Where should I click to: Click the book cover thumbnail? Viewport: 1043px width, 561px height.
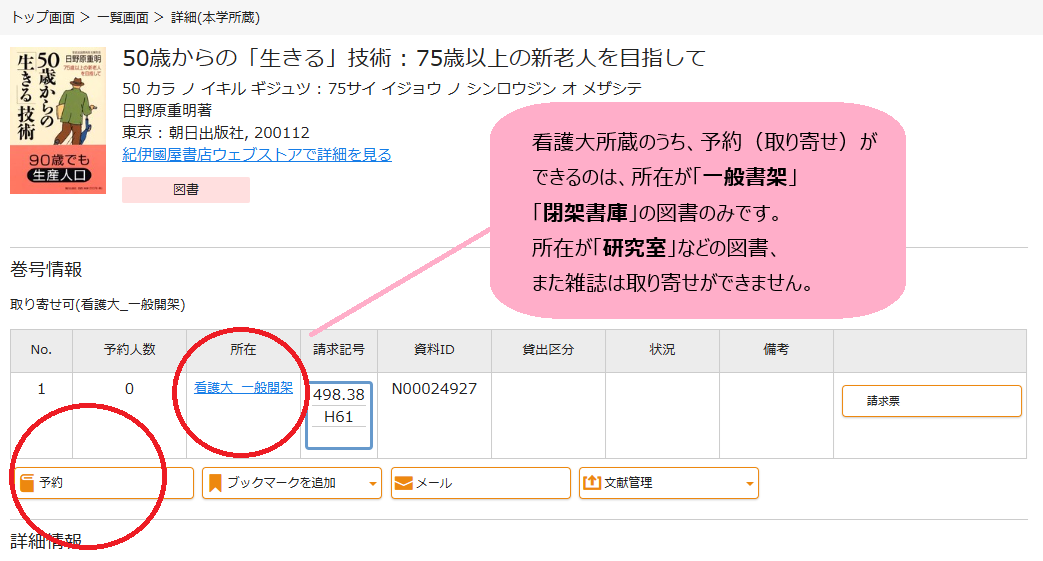point(58,120)
